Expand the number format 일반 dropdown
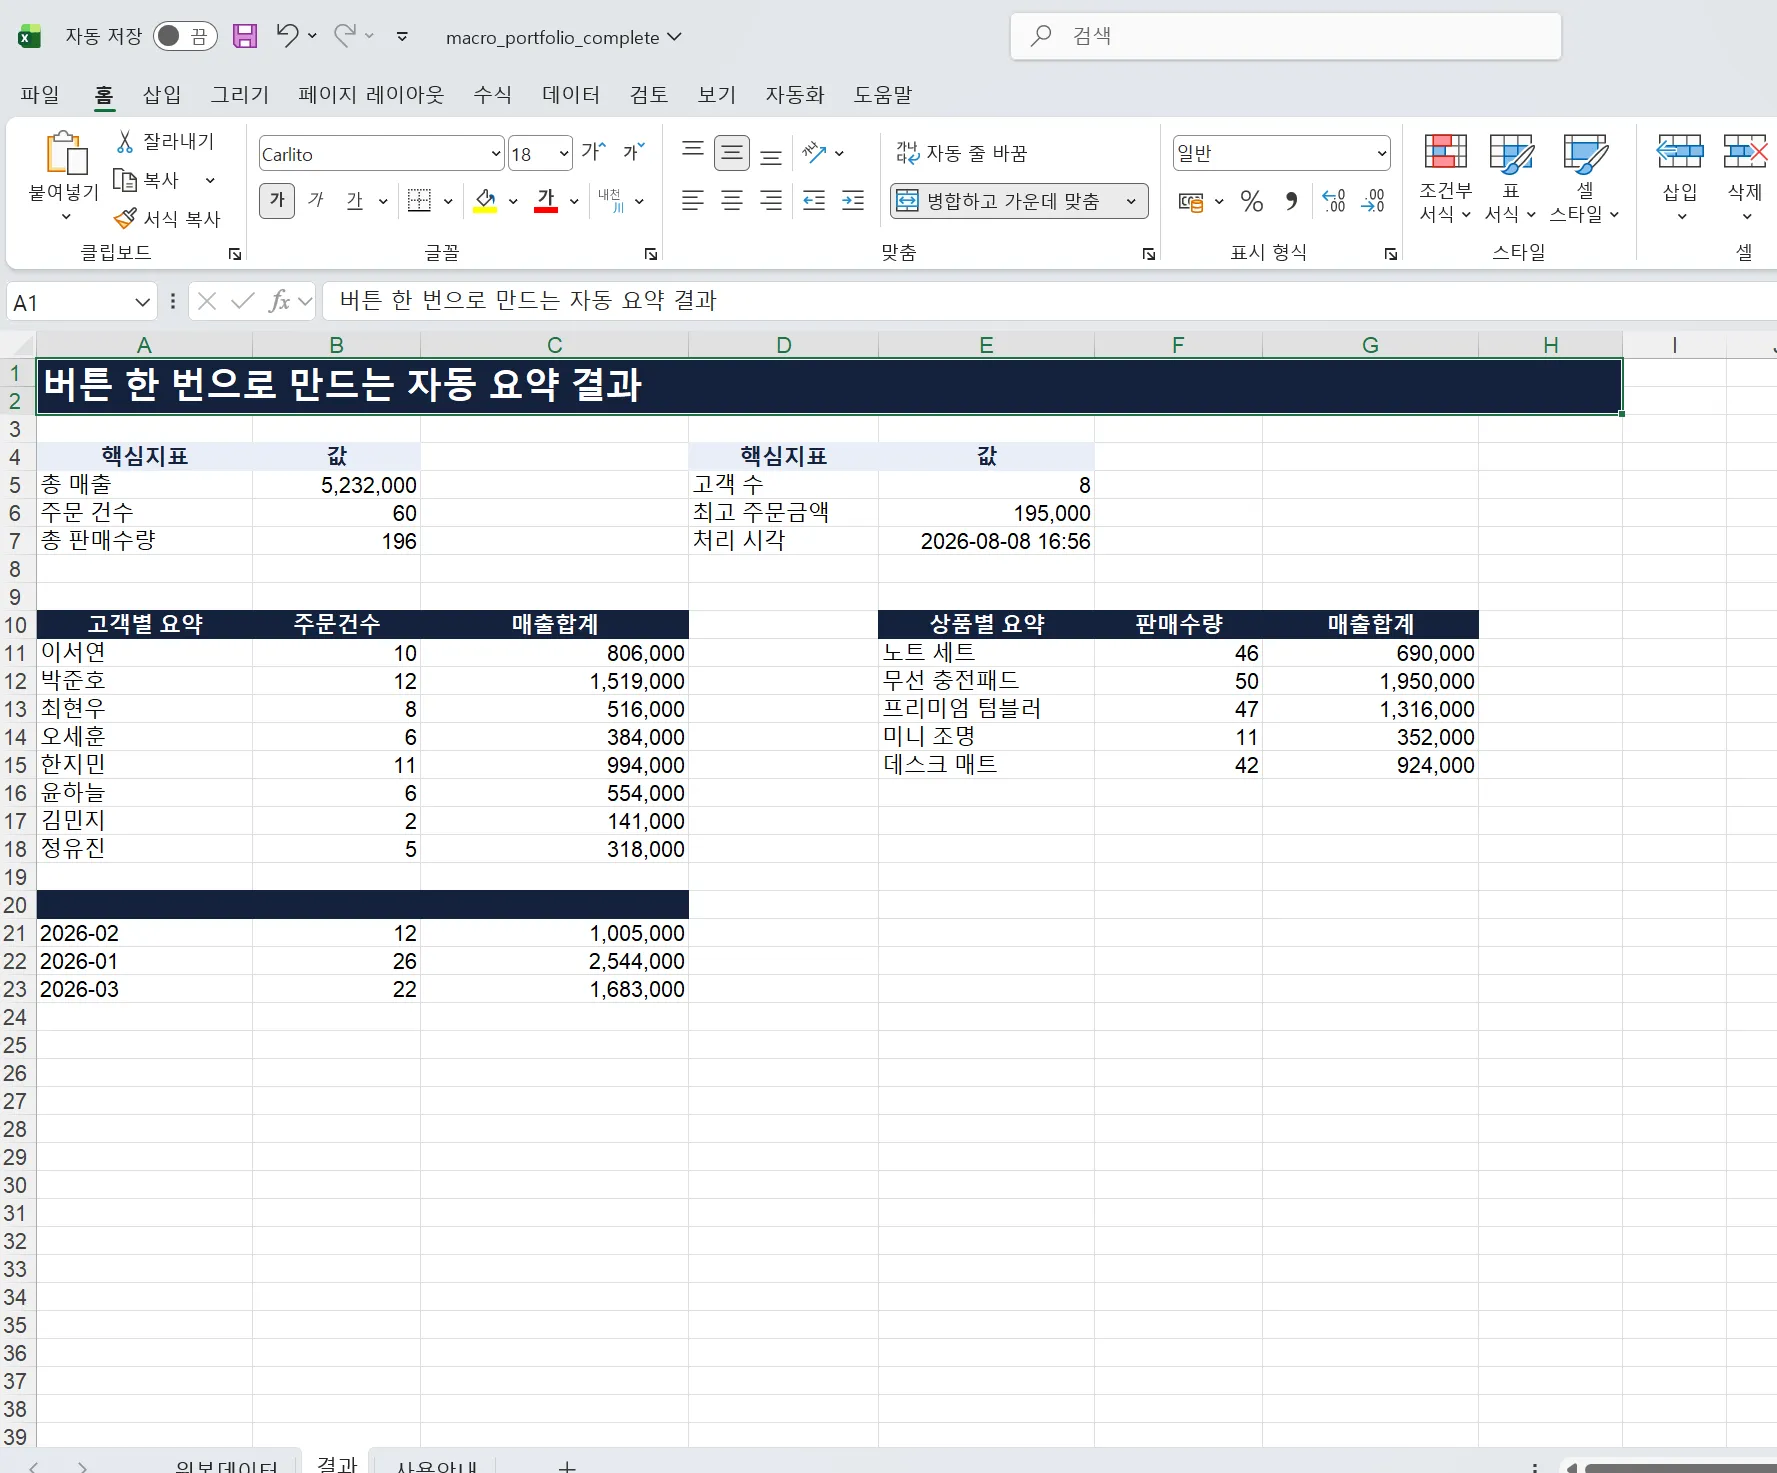The width and height of the screenshot is (1777, 1473). [1382, 154]
